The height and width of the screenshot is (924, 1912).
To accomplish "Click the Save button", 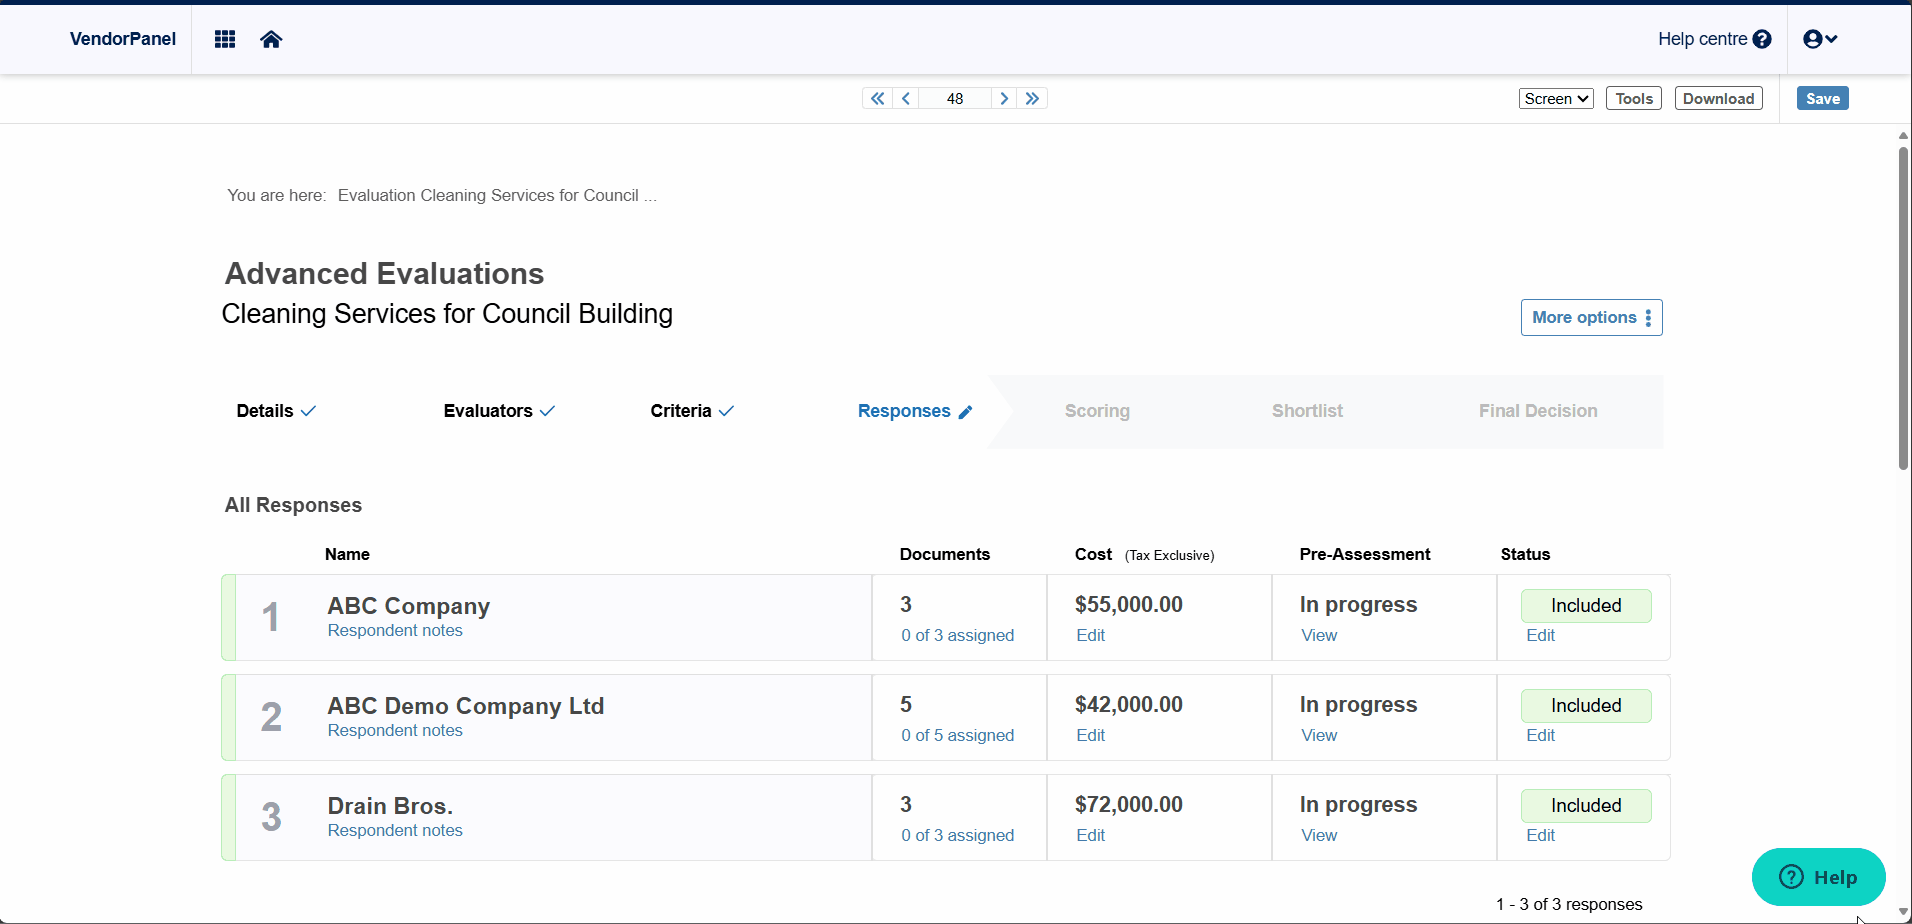I will 1822,98.
